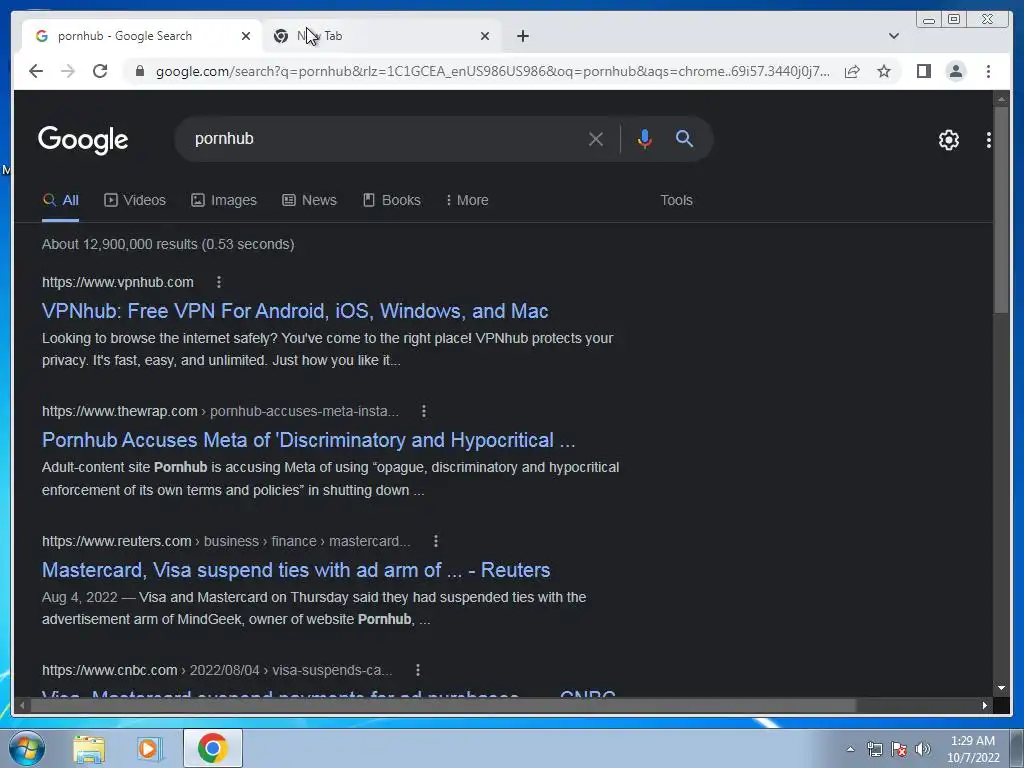The width and height of the screenshot is (1024, 768).
Task: Show hidden system tray icons
Action: point(850,749)
